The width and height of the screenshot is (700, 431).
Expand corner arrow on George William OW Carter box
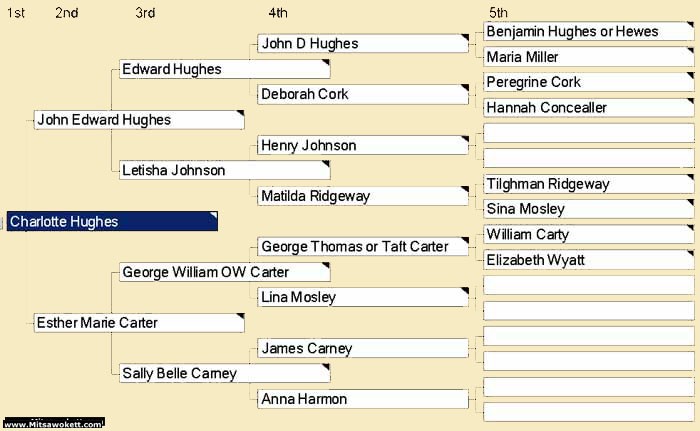325,267
